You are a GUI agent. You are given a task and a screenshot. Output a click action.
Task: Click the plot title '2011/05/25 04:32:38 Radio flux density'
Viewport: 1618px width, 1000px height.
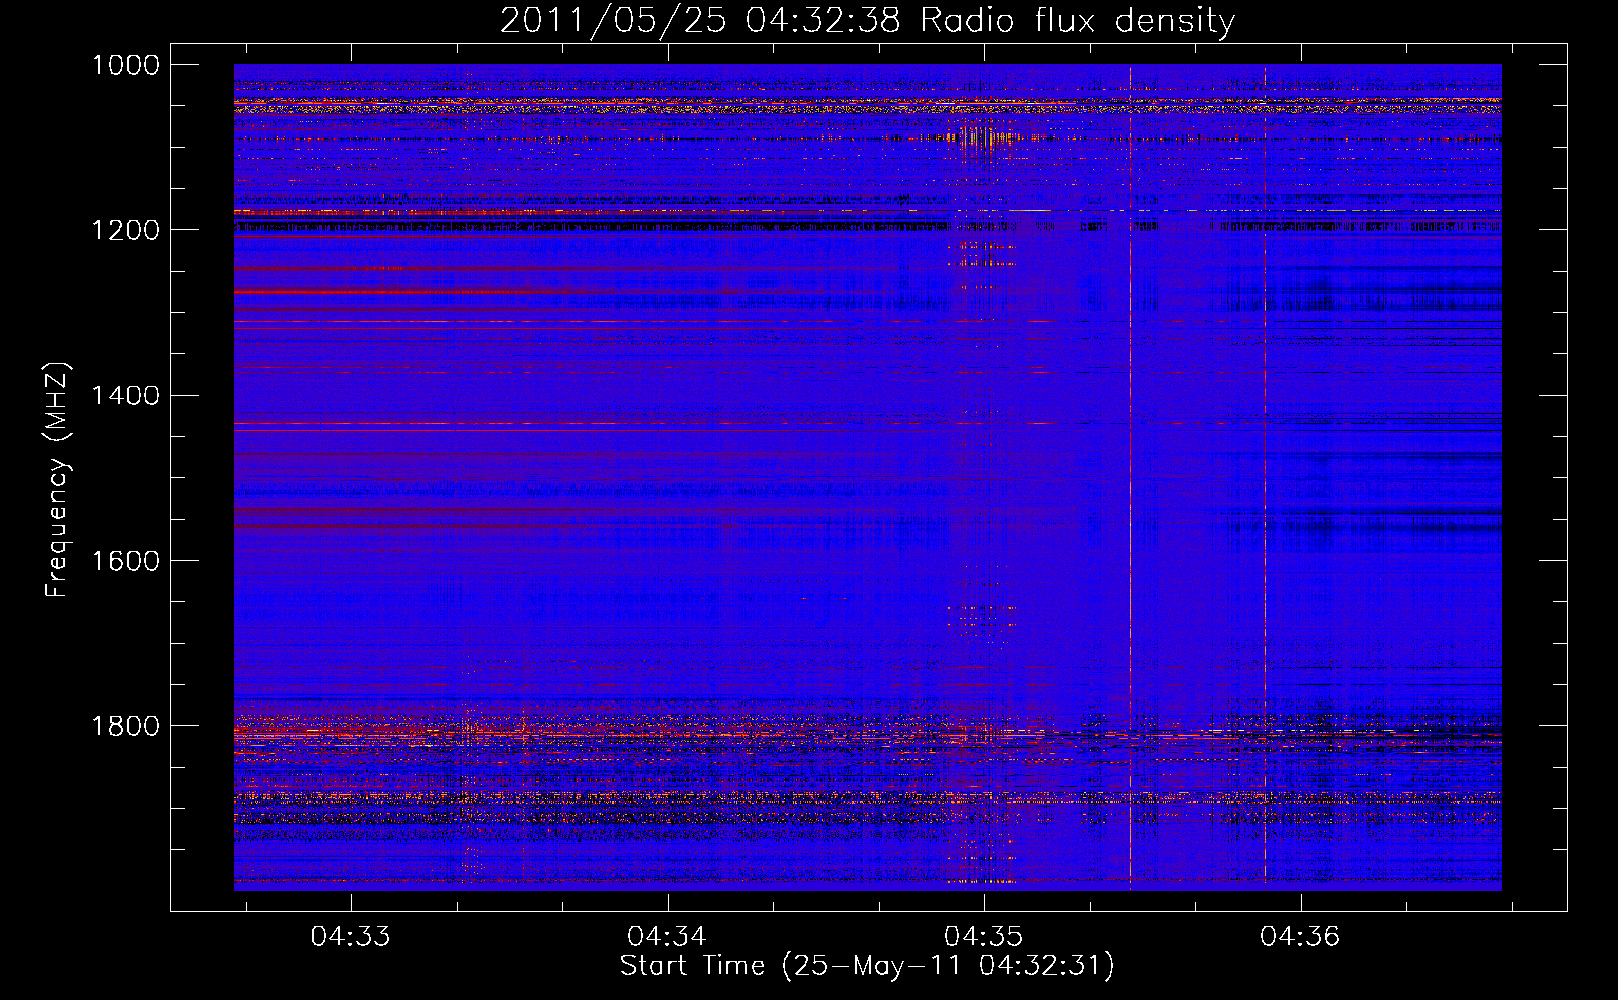click(x=867, y=20)
